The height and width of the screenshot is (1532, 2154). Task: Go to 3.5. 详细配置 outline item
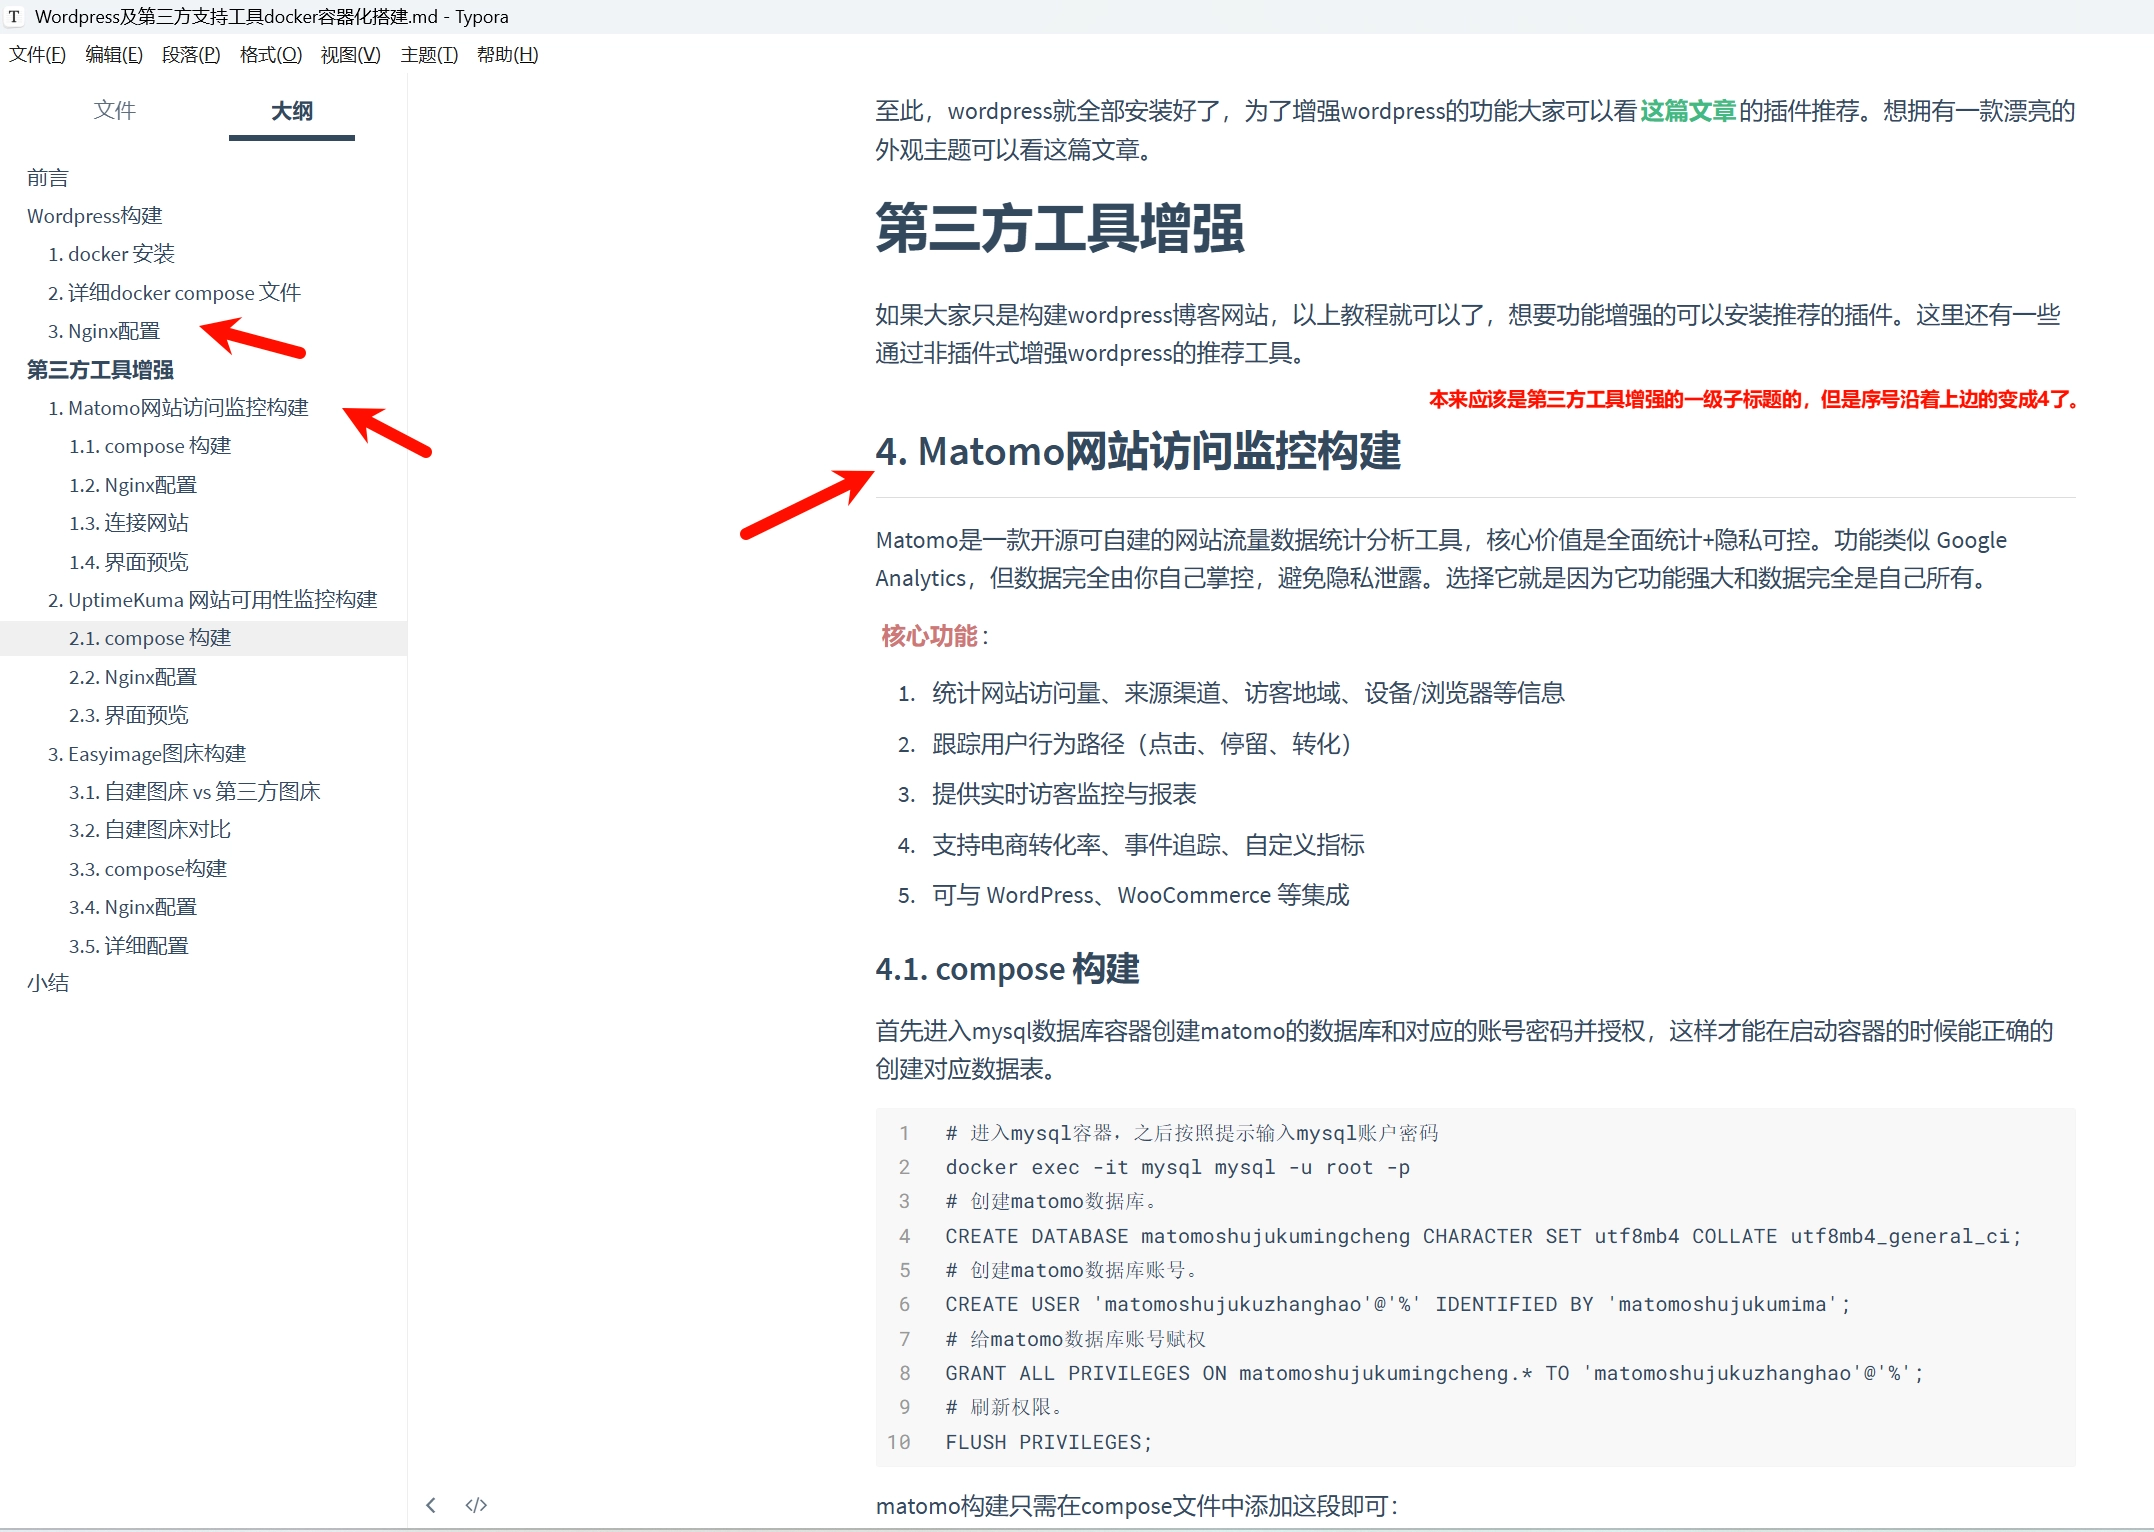tap(129, 946)
